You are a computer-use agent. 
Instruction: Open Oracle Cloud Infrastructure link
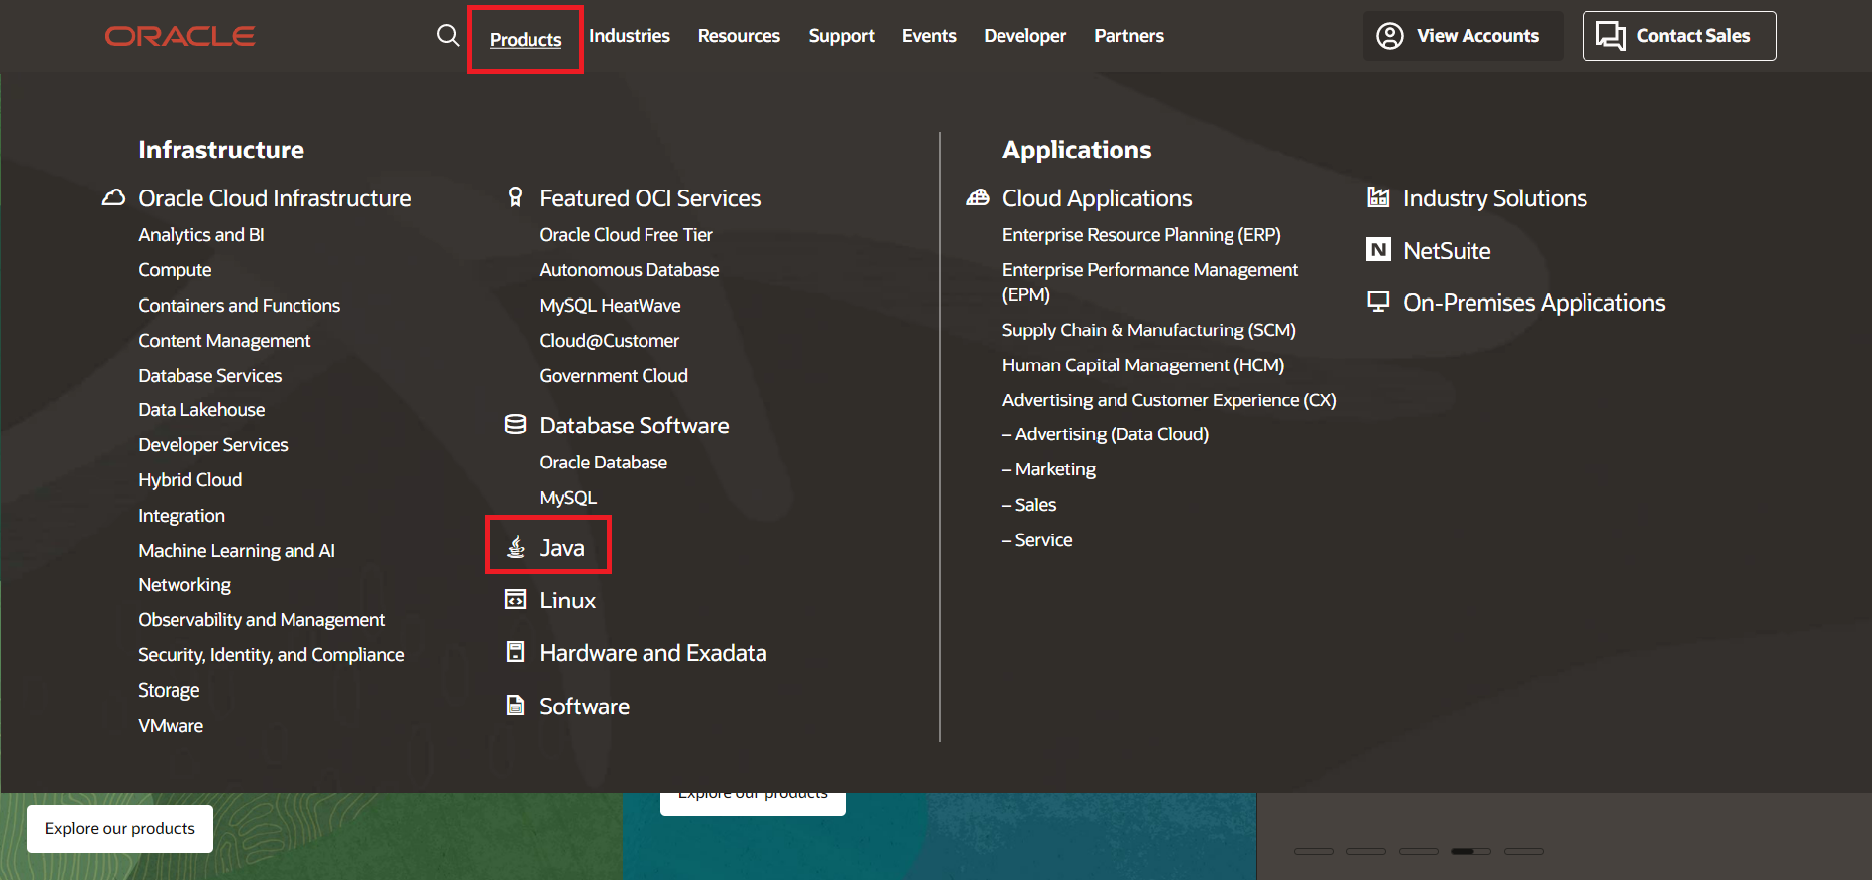tap(275, 198)
